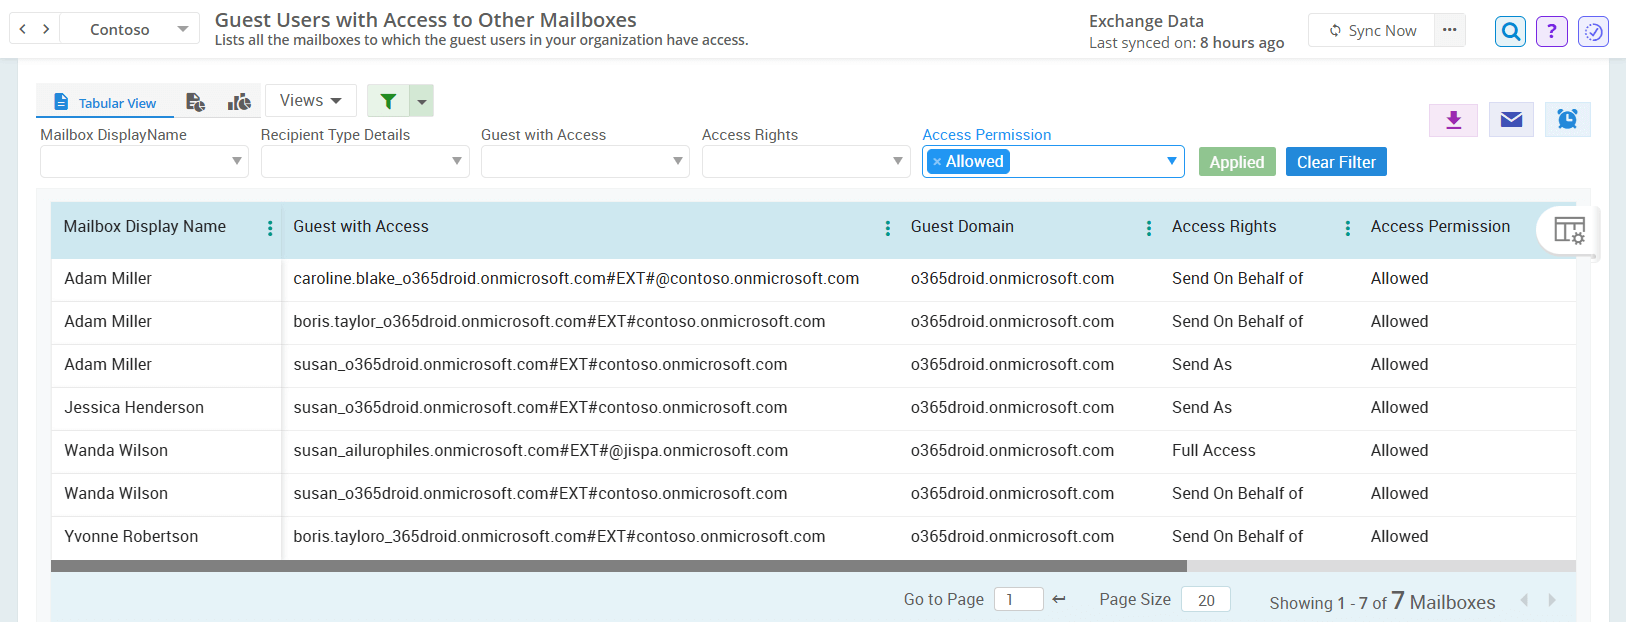Go to previous report arrow

tap(23, 29)
